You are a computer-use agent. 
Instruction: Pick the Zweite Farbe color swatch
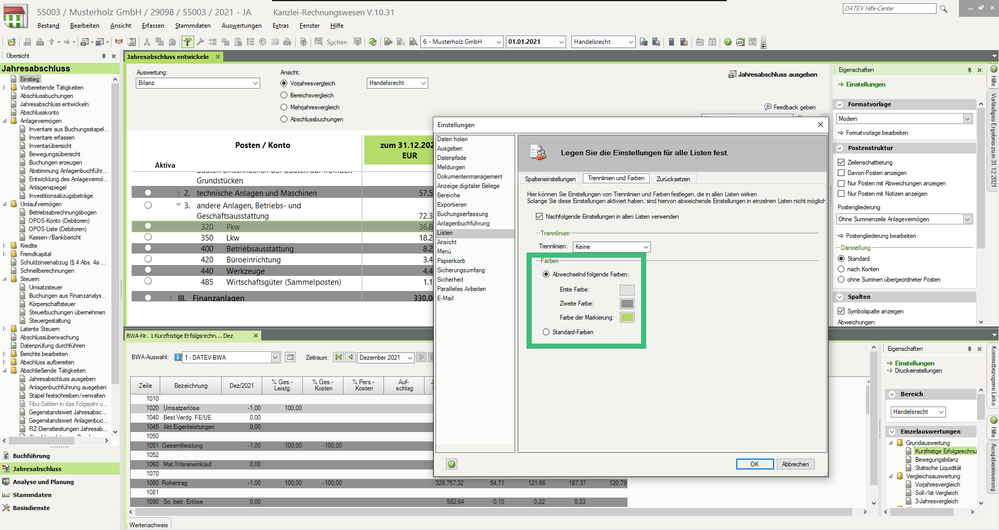(x=627, y=304)
